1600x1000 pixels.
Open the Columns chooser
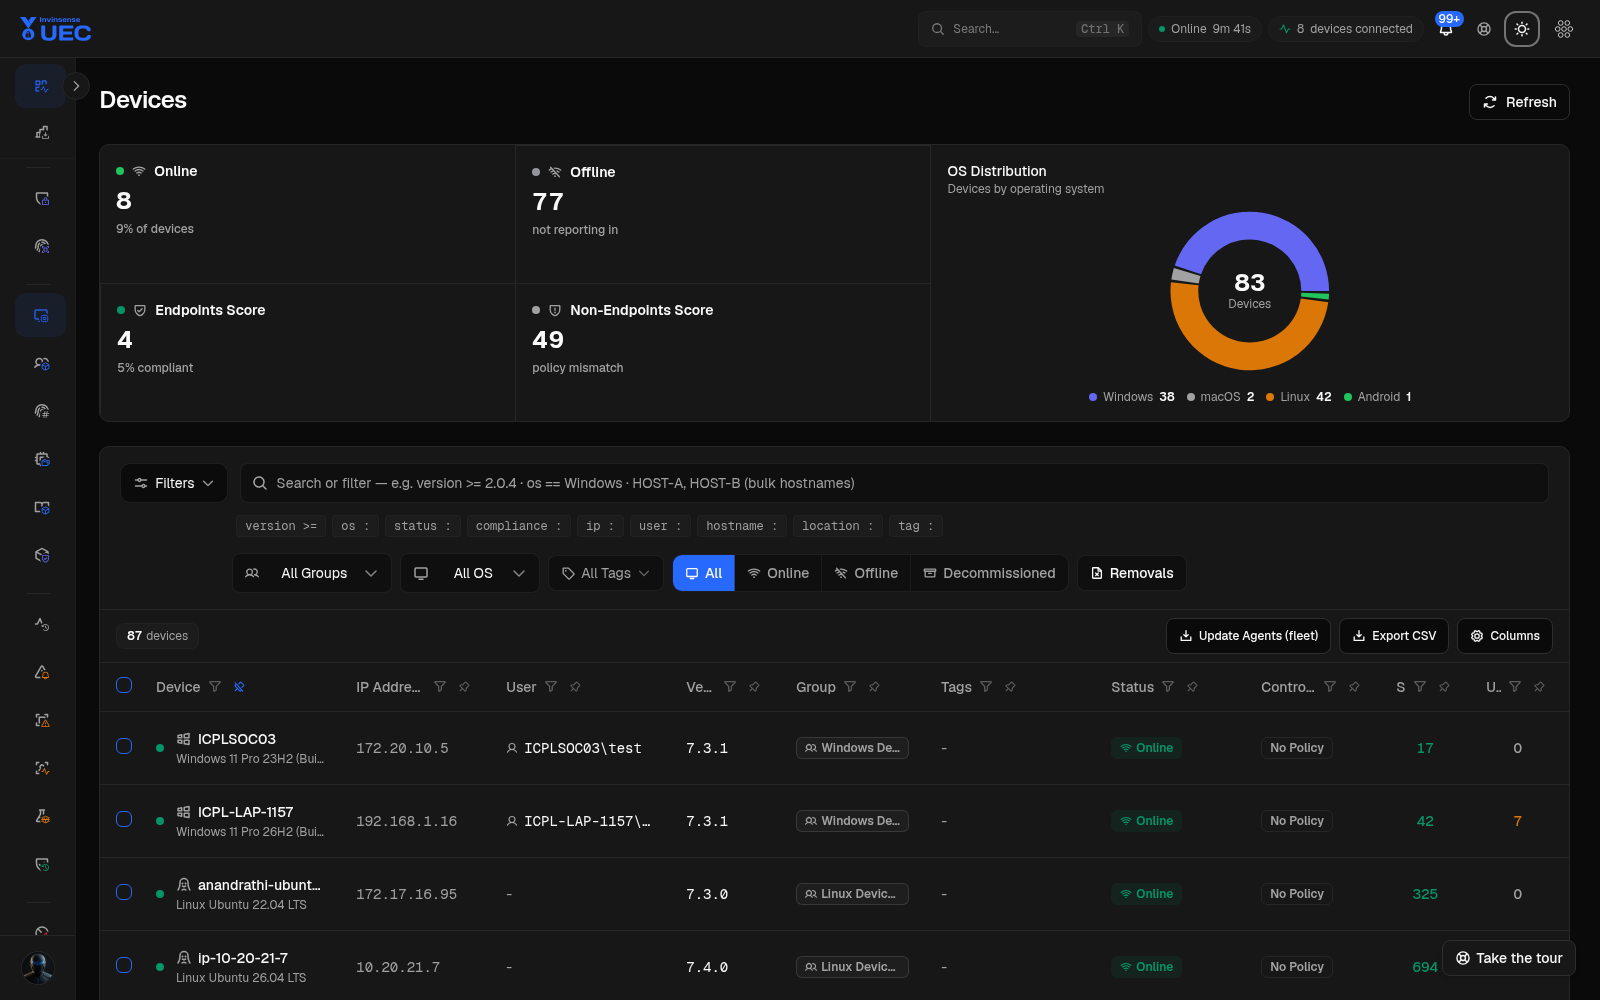tap(1505, 636)
